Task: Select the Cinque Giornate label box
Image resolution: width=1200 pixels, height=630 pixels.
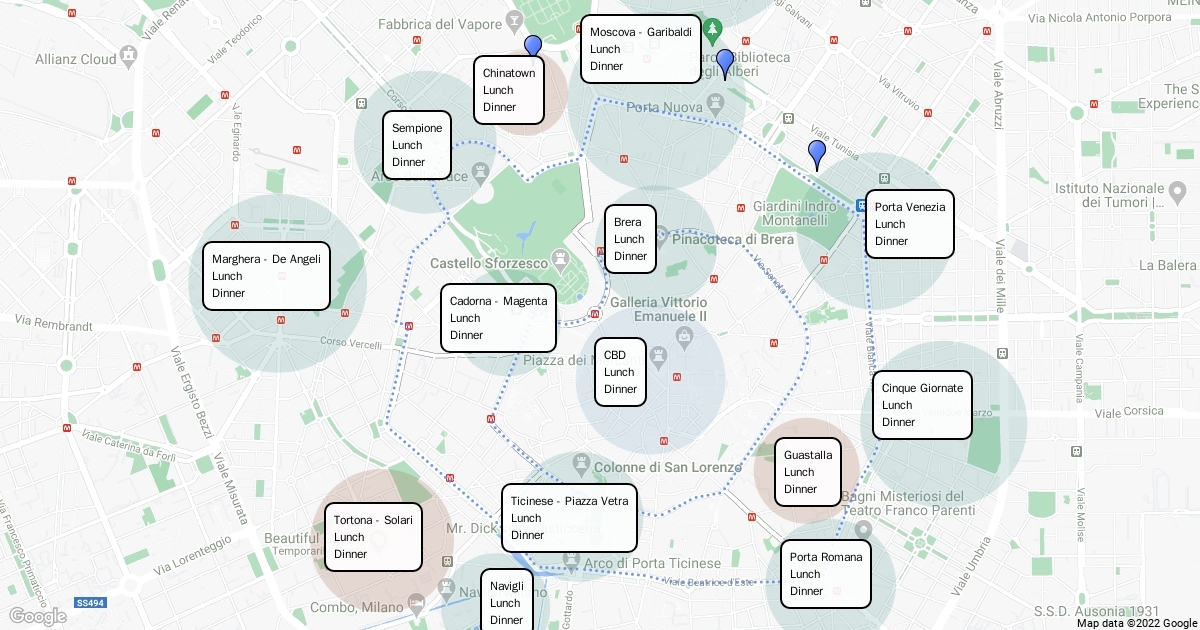Action: click(922, 405)
